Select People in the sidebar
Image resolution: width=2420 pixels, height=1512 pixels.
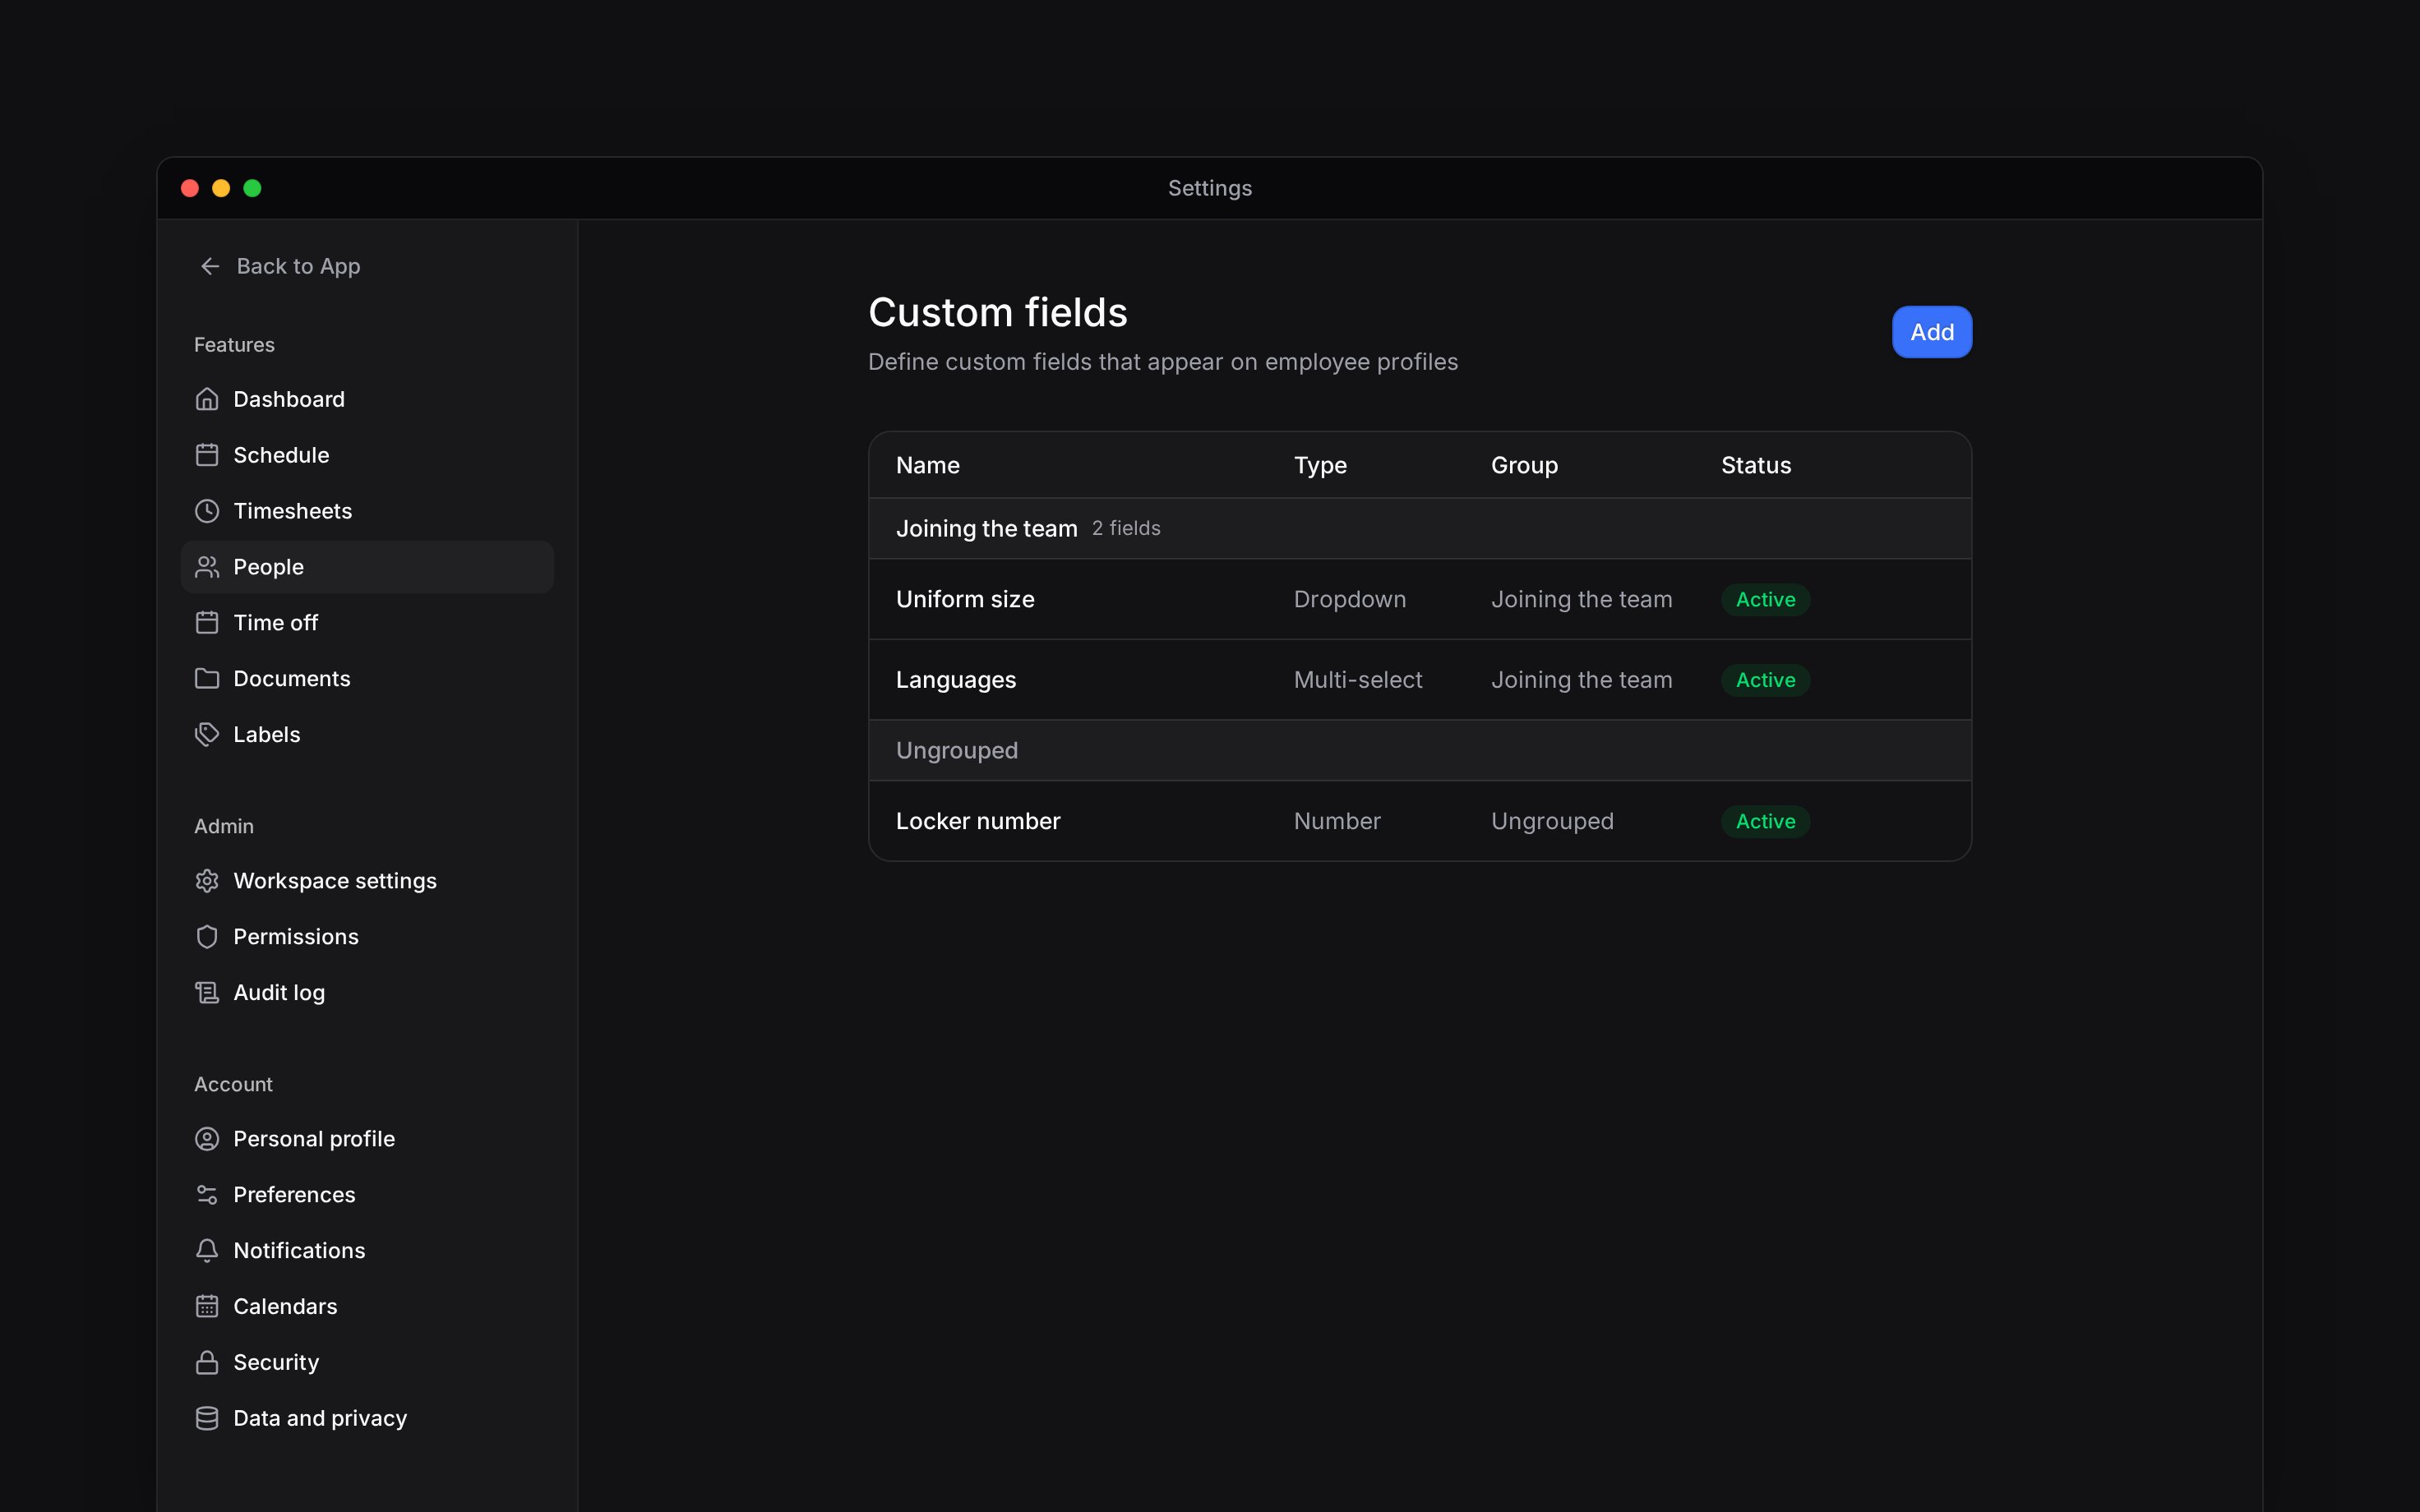tap(367, 567)
